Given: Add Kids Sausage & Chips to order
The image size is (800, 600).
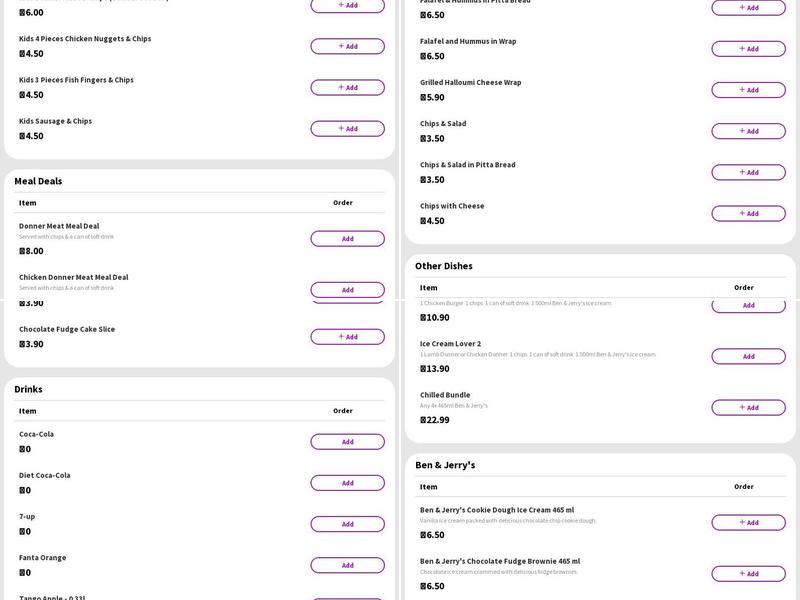Looking at the screenshot, I should pos(347,128).
